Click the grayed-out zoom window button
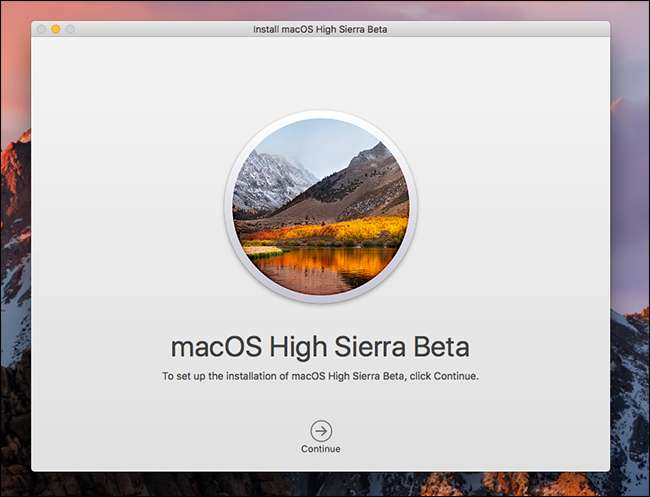Viewport: 650px width, 497px height. click(x=70, y=29)
